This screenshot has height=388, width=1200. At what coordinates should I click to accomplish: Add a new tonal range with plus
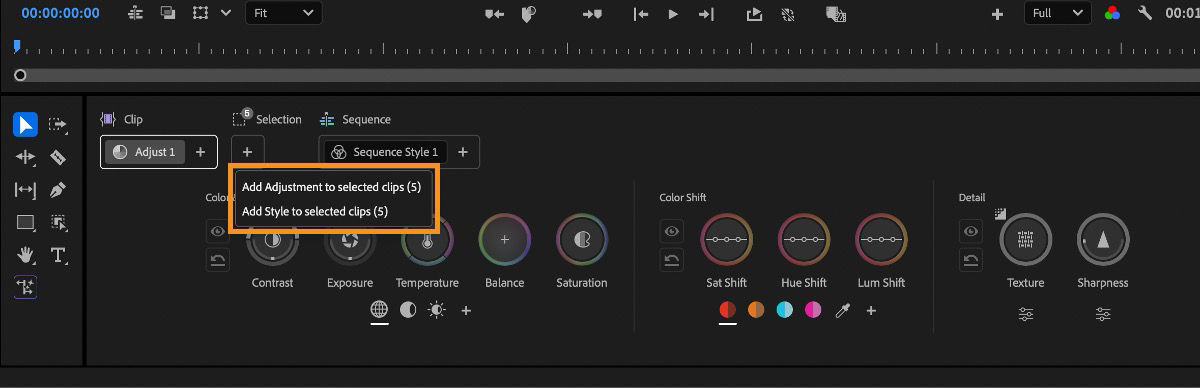click(466, 310)
